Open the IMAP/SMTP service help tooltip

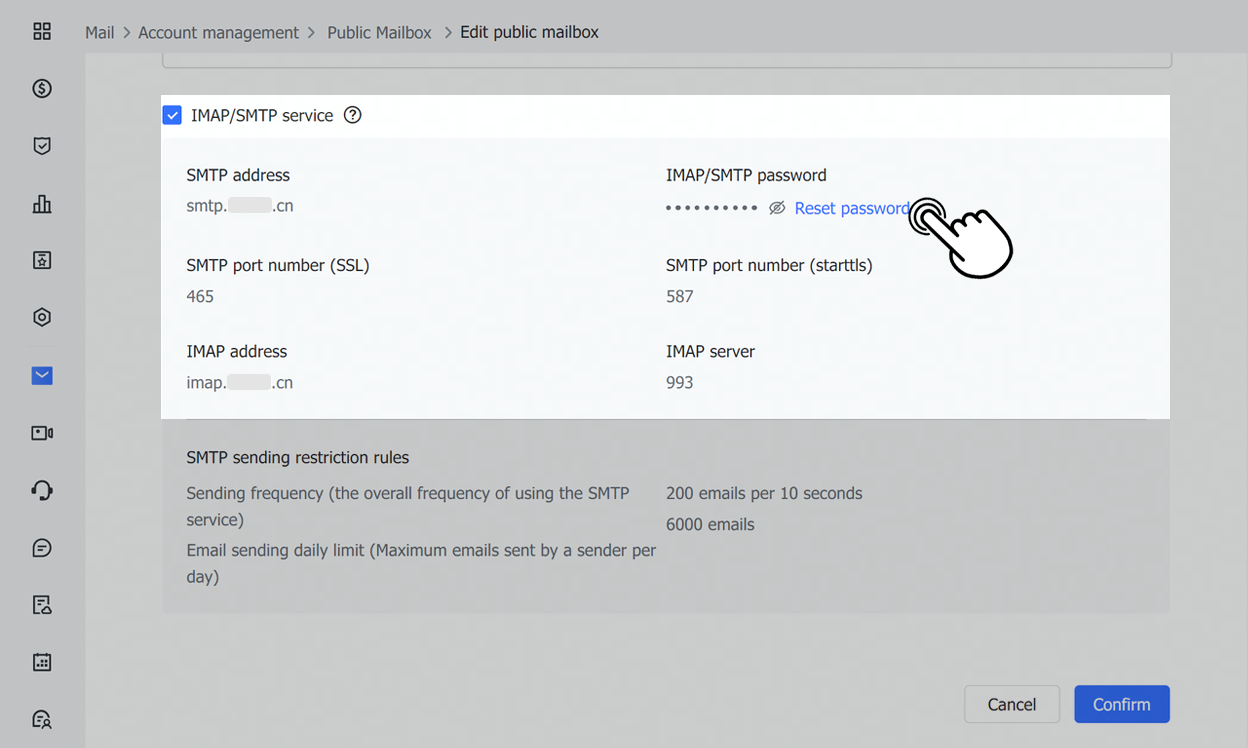tap(352, 115)
